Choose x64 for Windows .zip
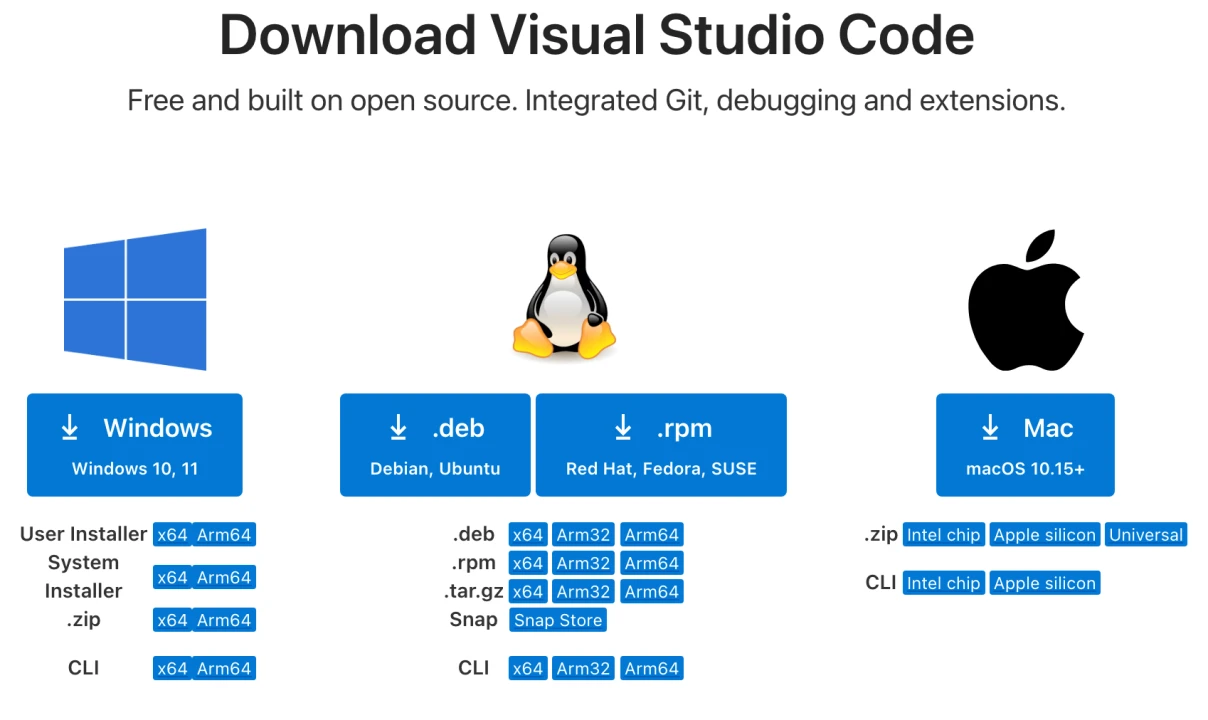Image resolution: width=1208 pixels, height=720 pixels. coord(172,620)
